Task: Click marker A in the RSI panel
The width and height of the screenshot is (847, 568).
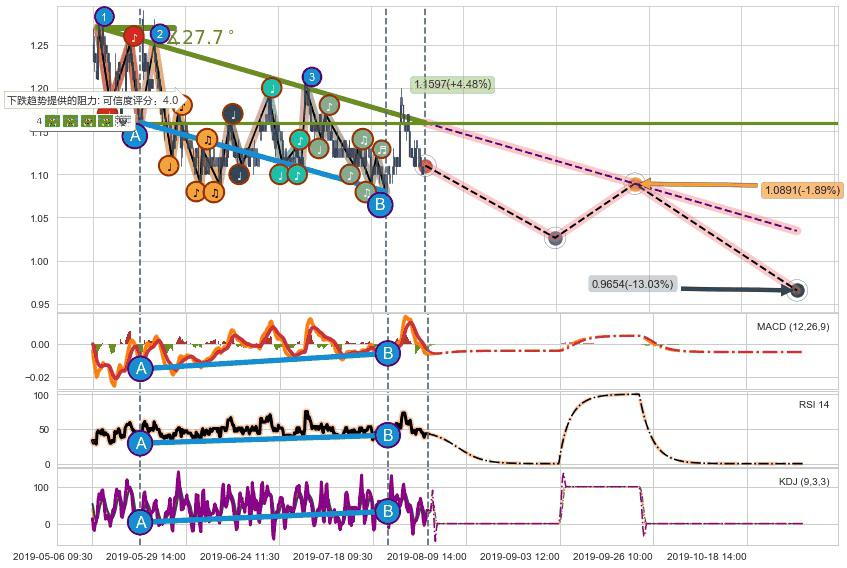Action: coord(141,442)
